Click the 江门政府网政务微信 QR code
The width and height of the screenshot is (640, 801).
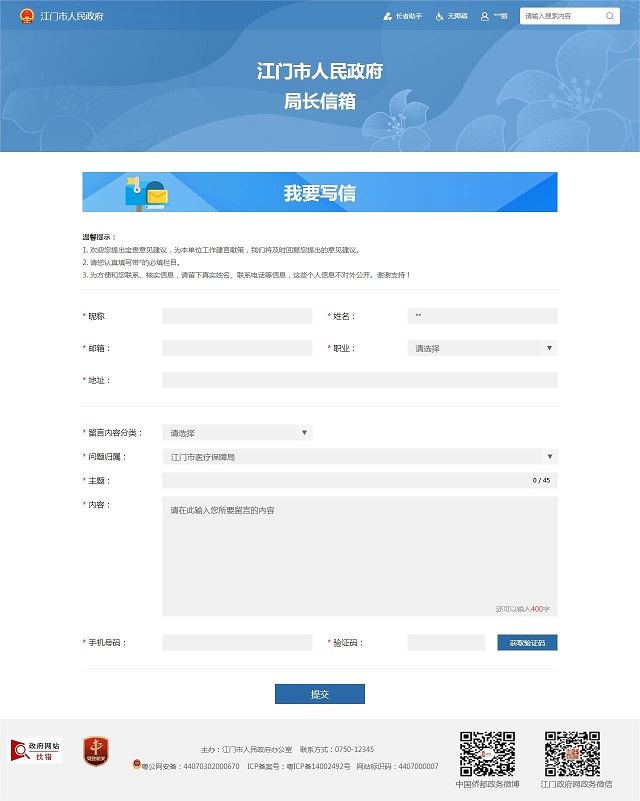(x=571, y=754)
